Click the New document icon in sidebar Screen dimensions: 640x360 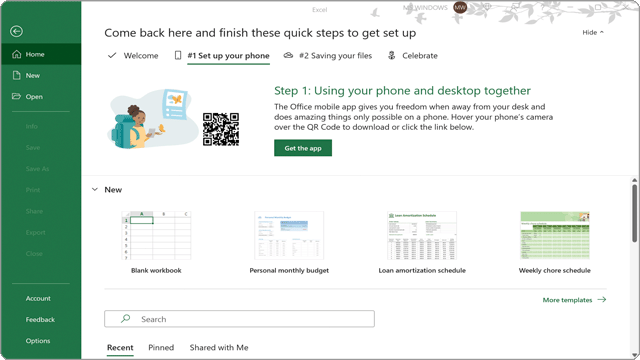click(x=16, y=76)
